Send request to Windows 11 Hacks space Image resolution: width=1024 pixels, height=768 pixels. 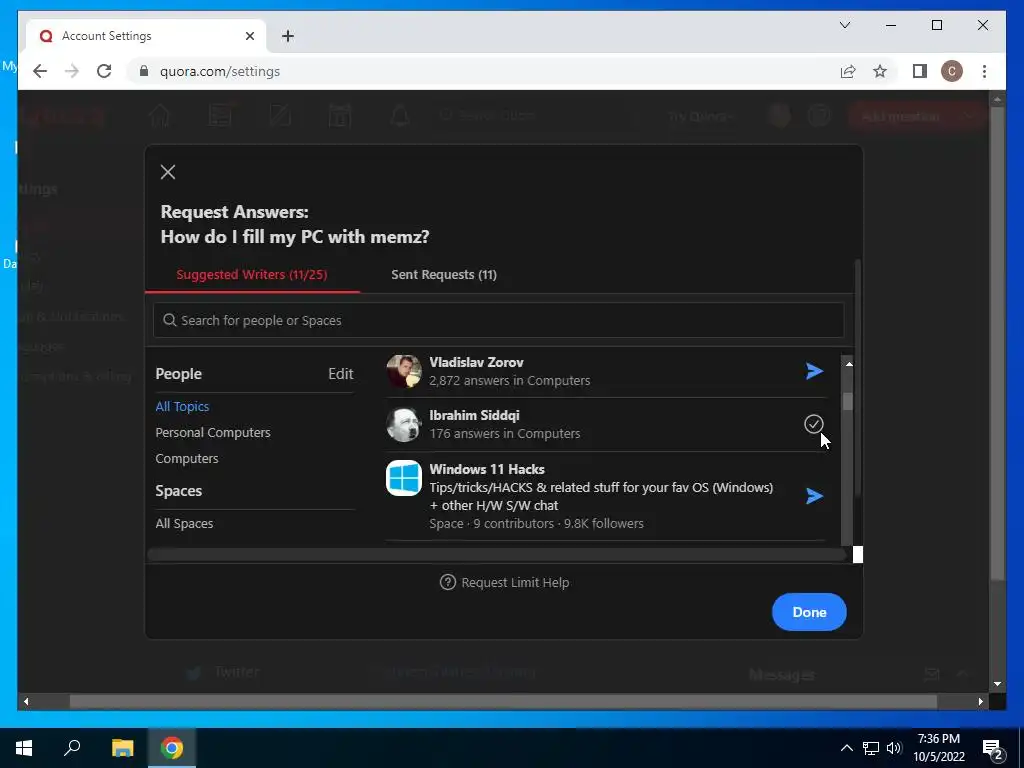click(814, 496)
